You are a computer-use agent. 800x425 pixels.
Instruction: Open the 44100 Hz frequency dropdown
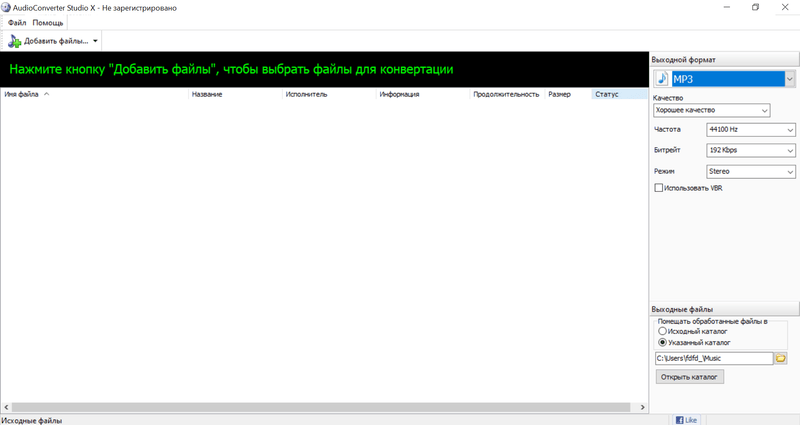790,130
